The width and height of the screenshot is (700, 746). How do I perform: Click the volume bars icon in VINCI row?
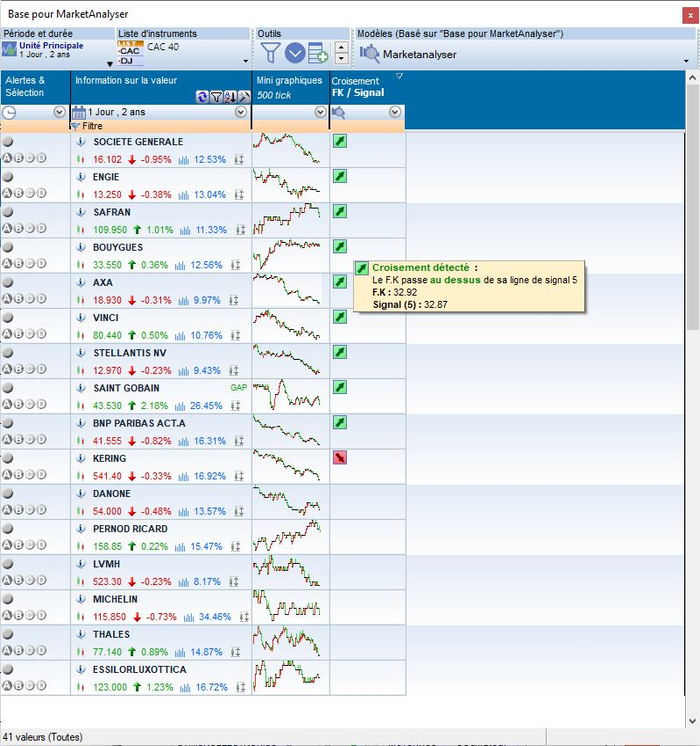(180, 336)
